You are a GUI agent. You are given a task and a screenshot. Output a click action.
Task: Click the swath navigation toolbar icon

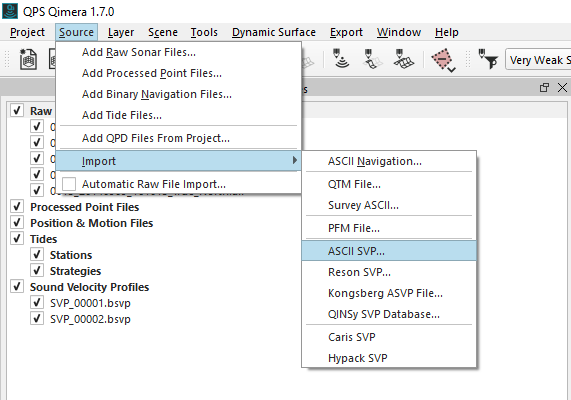point(372,59)
